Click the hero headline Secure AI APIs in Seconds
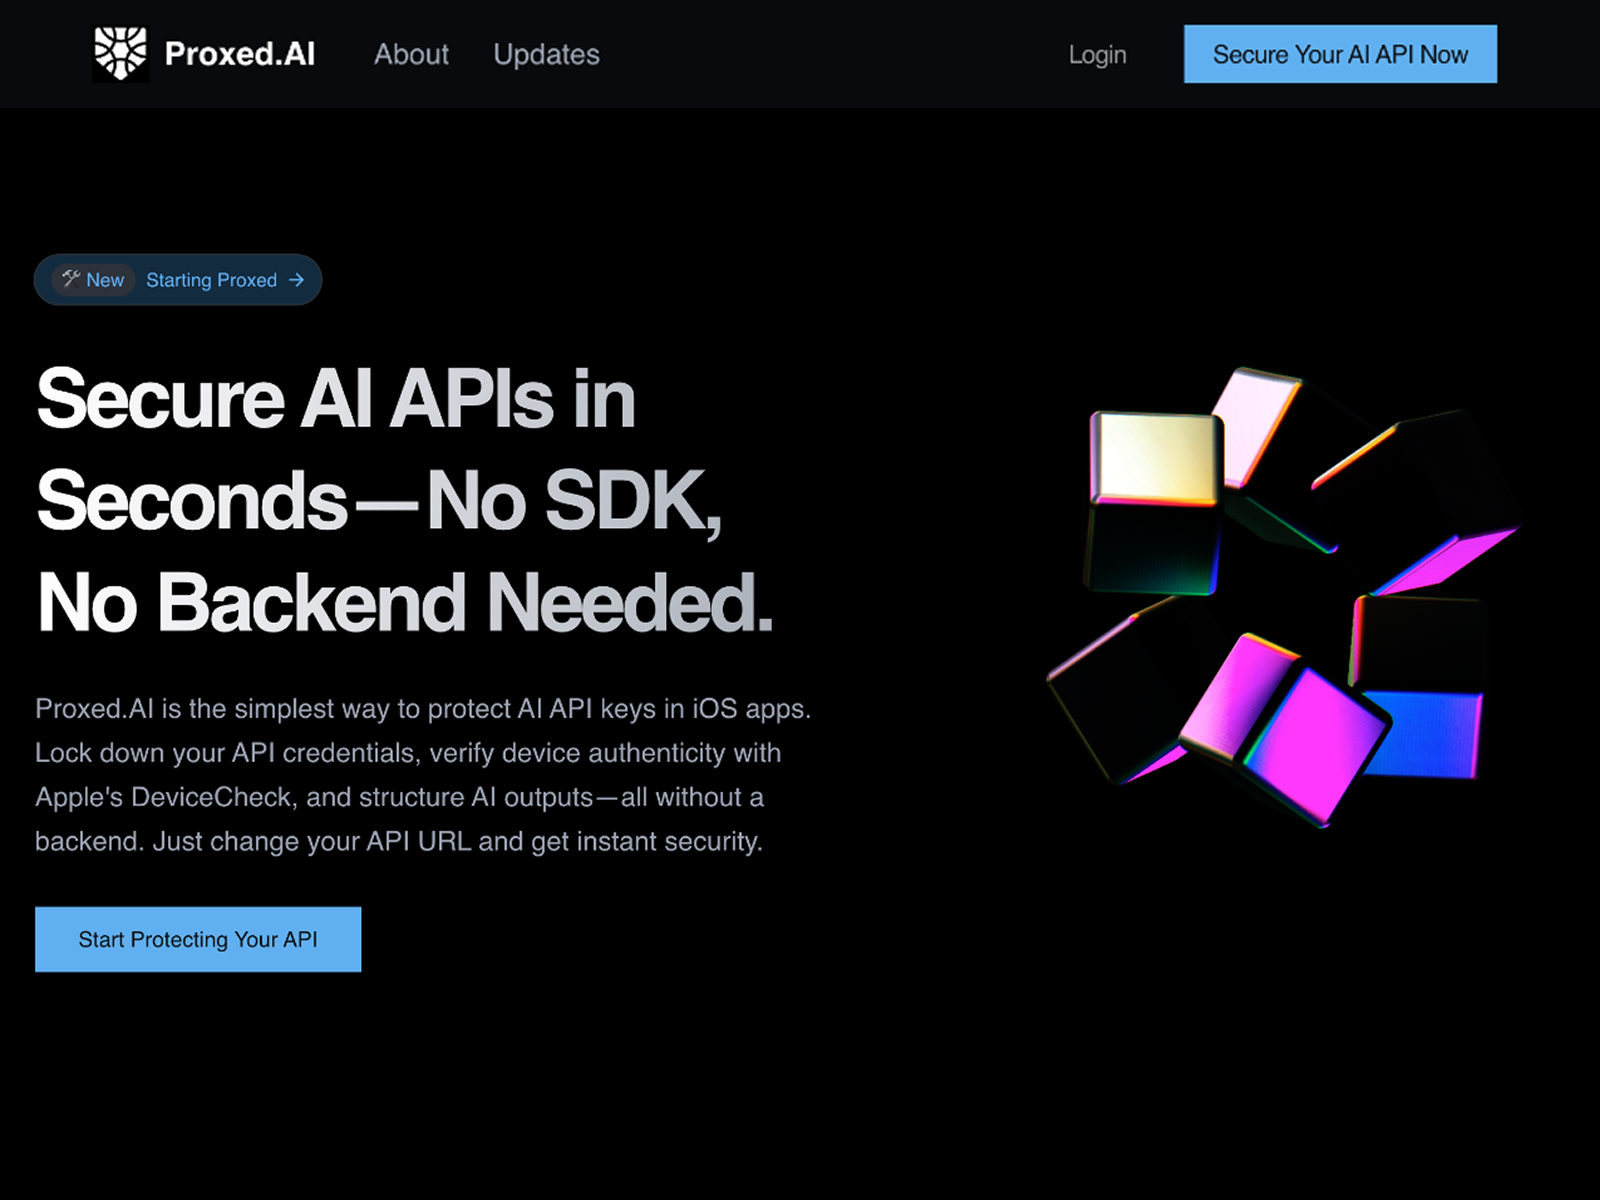Image resolution: width=1600 pixels, height=1200 pixels. click(400, 500)
